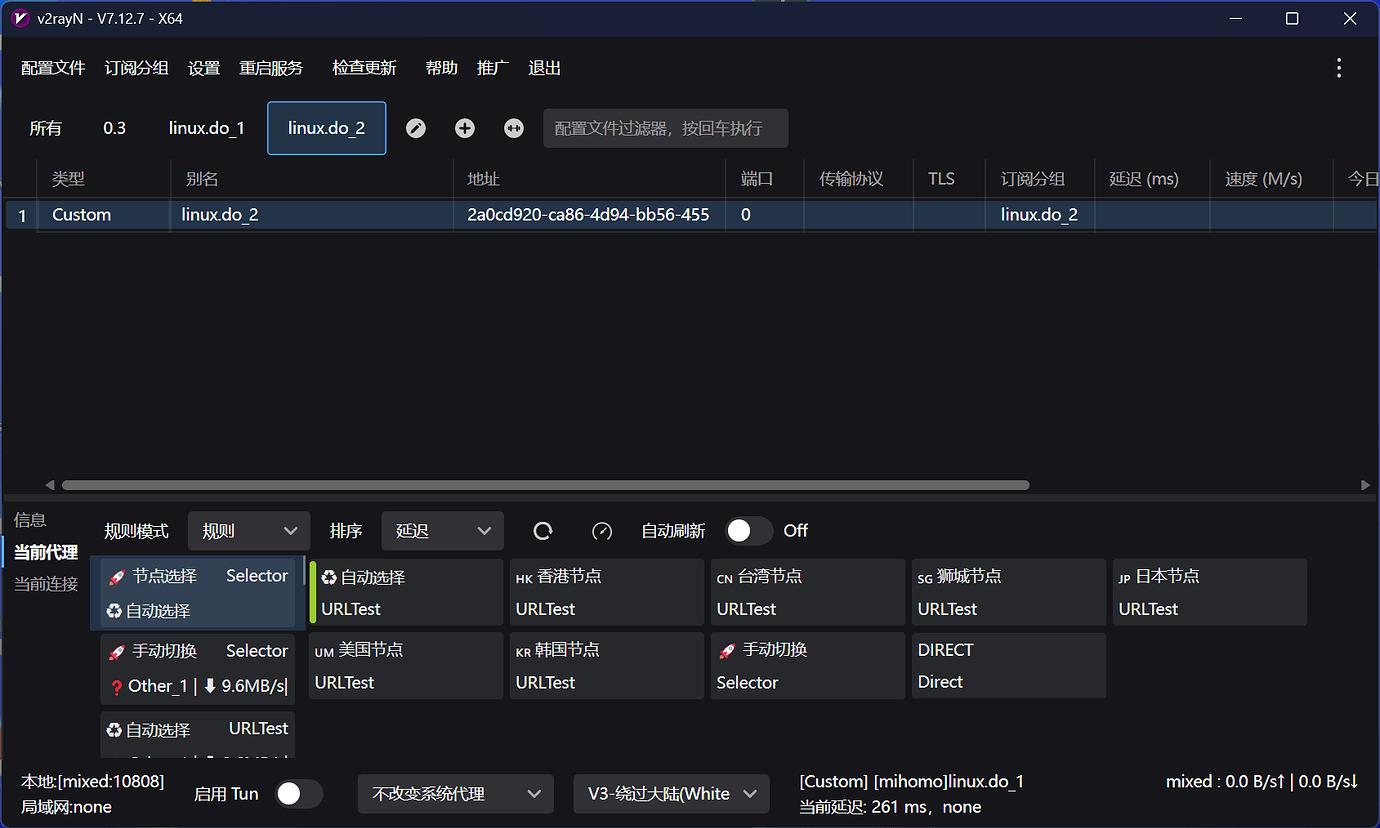The height and width of the screenshot is (828, 1380).
Task: Choose the DIRECT proxy card
Action: pyautogui.click(x=1009, y=665)
